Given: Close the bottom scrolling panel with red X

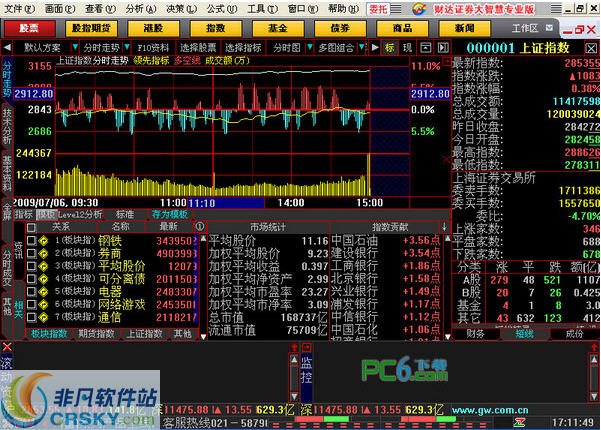Looking at the screenshot, I should (7, 348).
